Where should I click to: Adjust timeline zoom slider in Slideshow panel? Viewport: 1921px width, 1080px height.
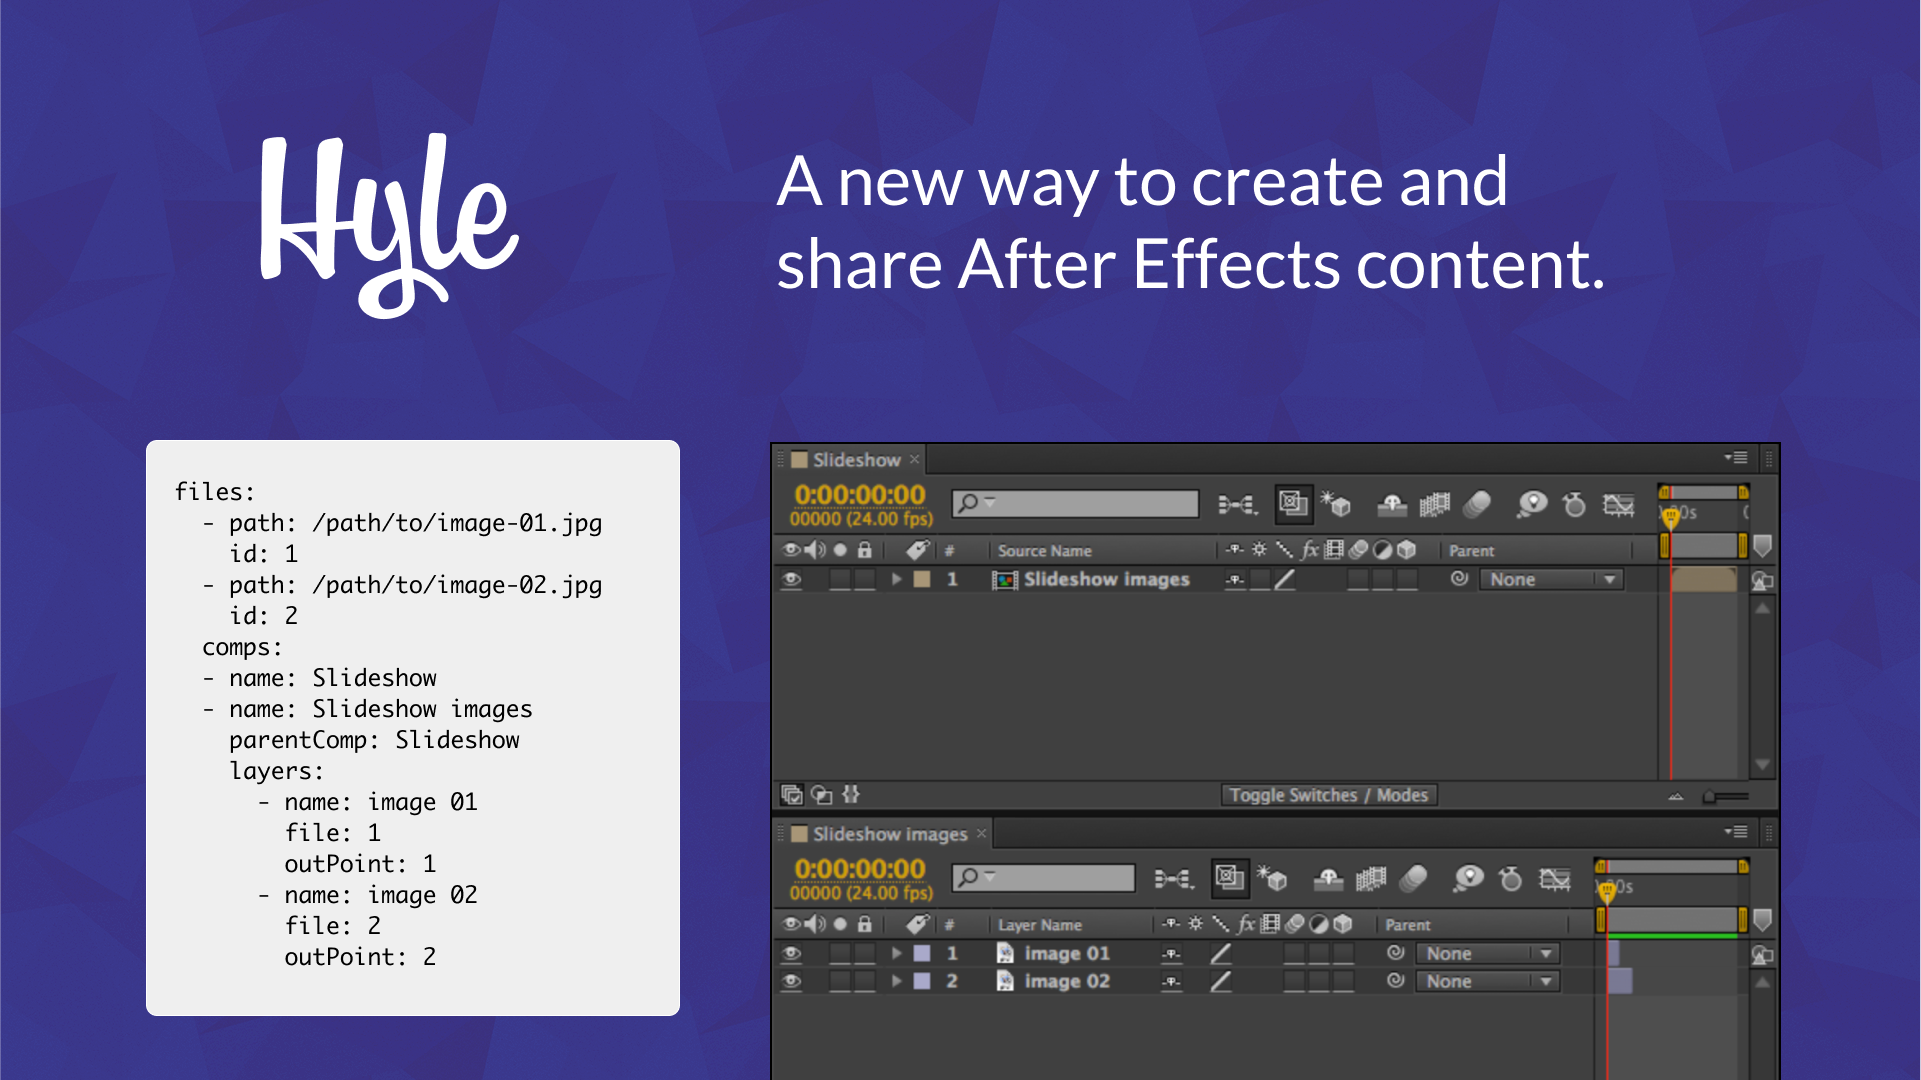[1727, 797]
